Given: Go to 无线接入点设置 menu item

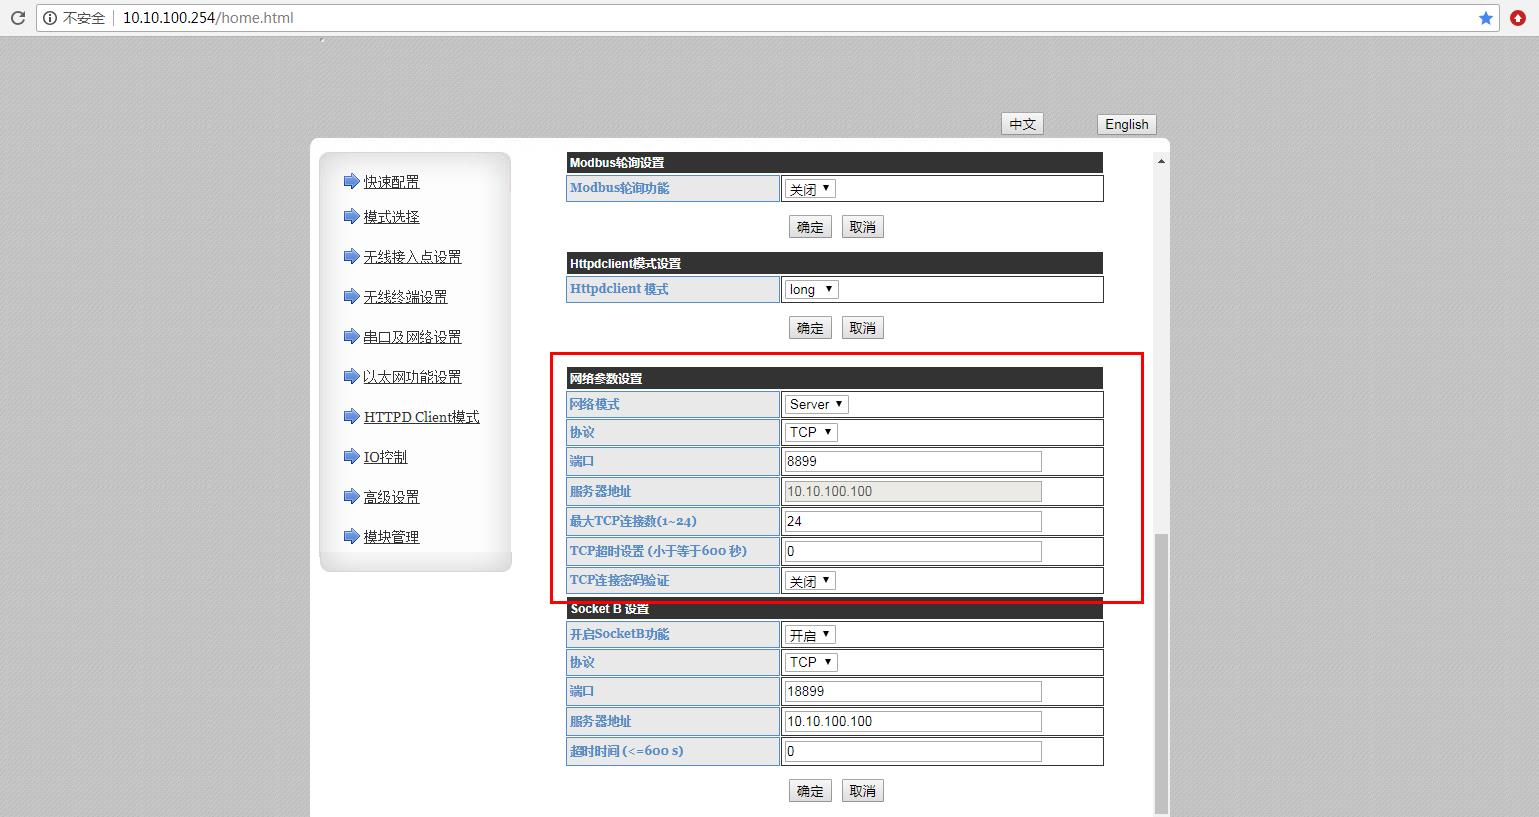Looking at the screenshot, I should (412, 257).
